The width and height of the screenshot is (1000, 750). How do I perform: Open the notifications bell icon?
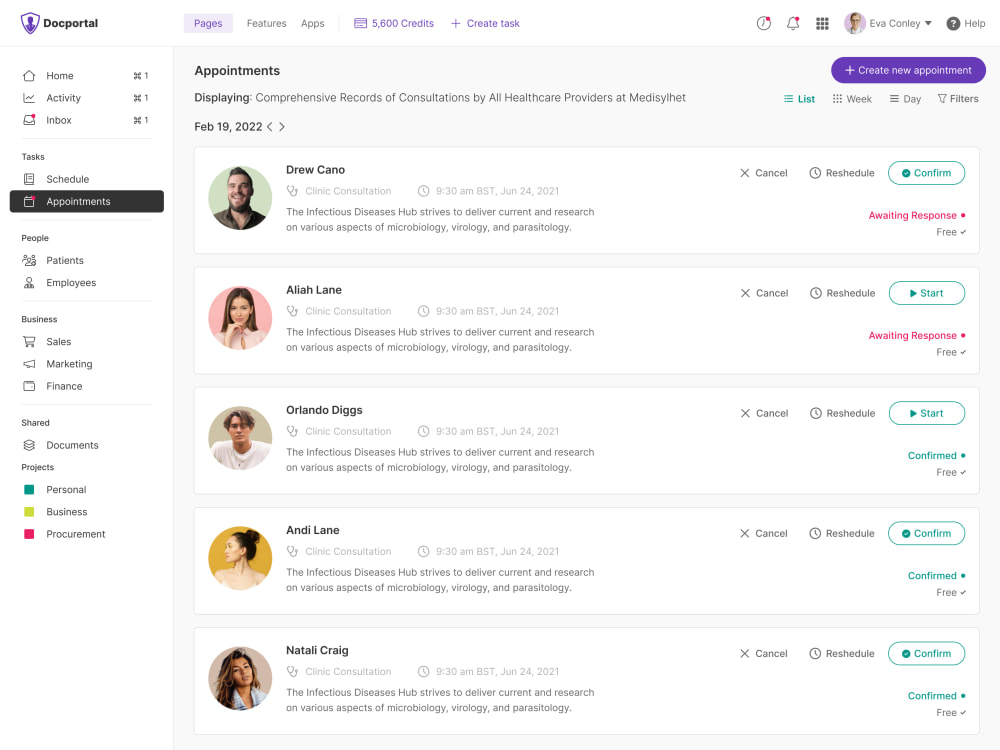point(793,24)
